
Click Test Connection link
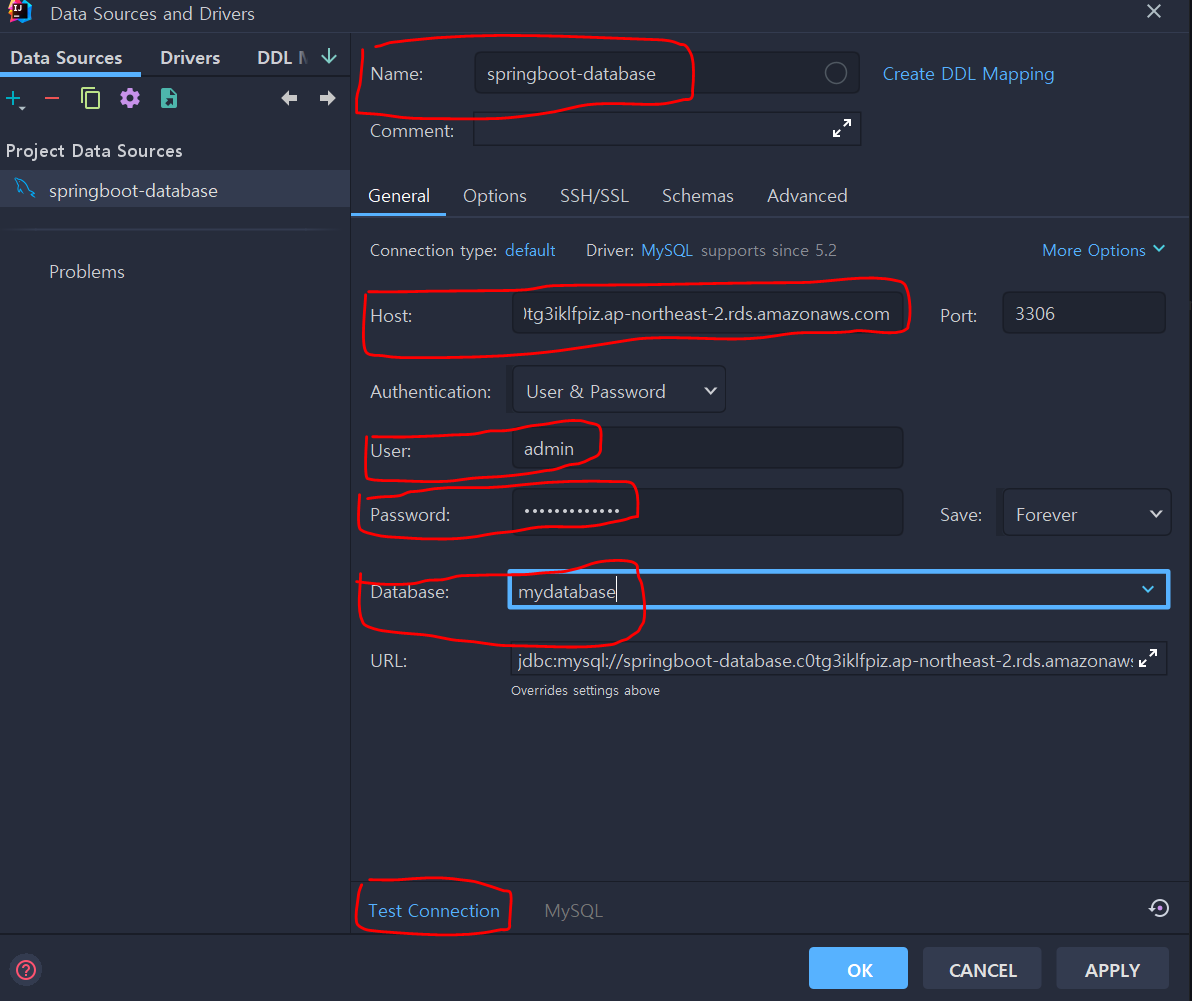(433, 911)
